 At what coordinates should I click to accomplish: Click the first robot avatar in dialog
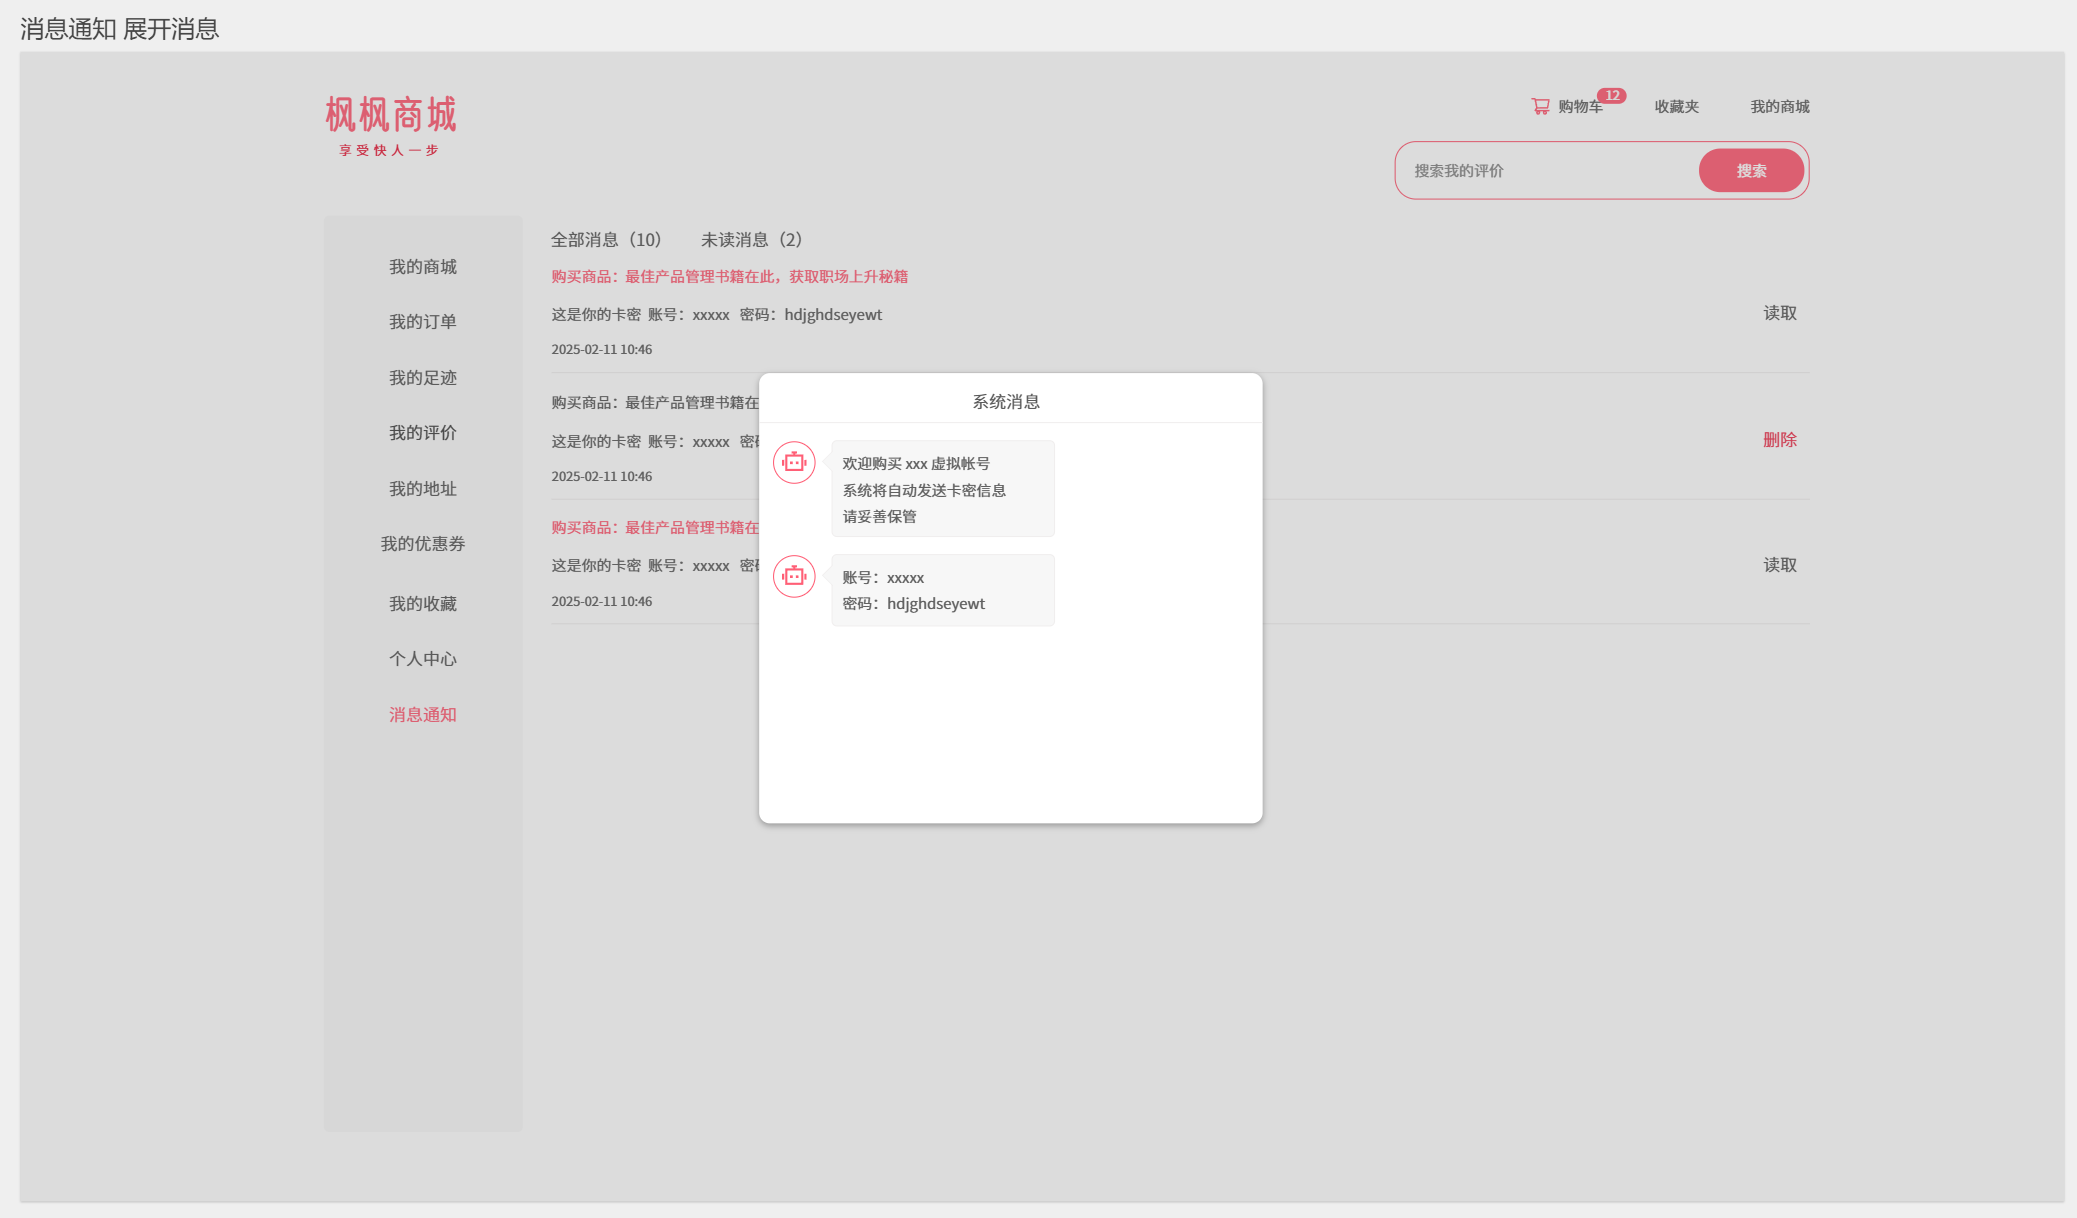[794, 463]
